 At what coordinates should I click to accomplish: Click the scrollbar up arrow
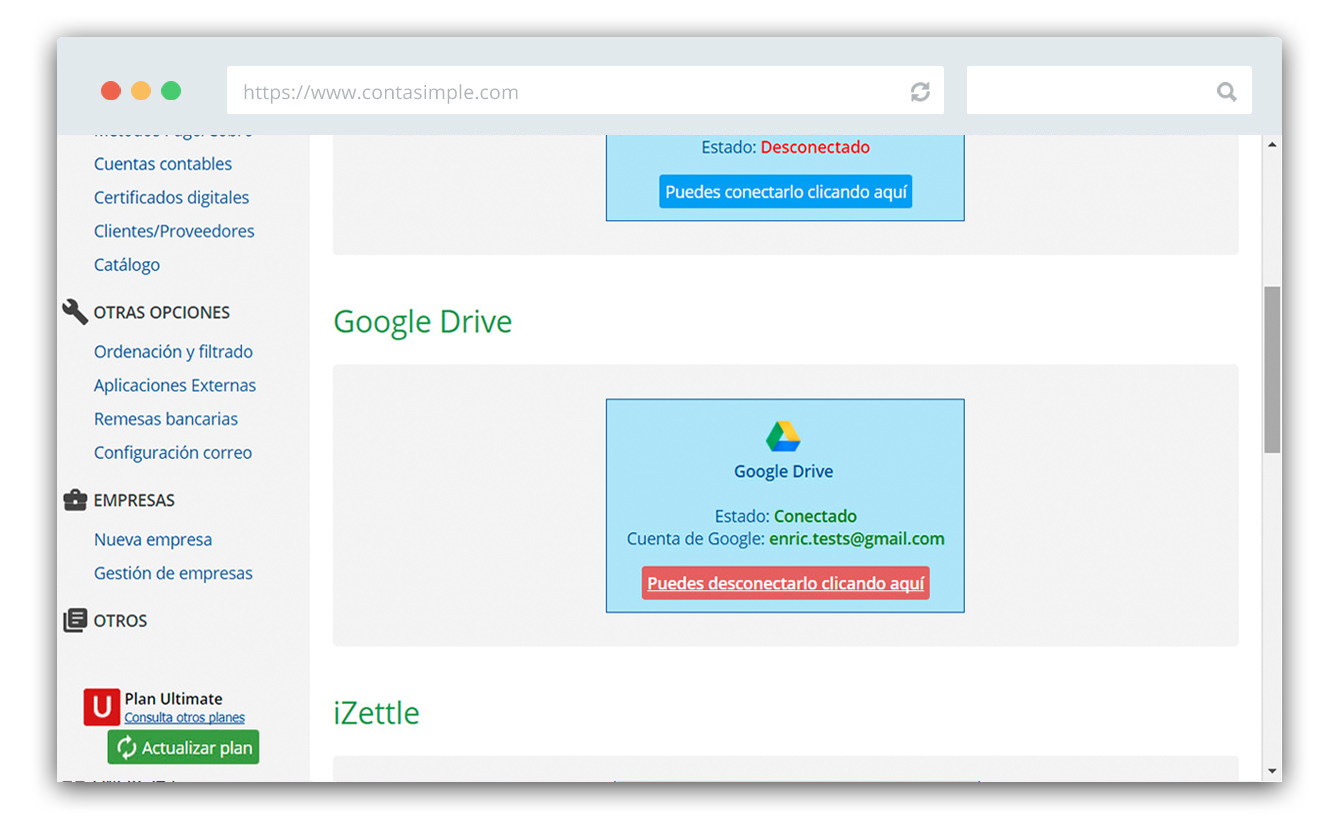[1272, 145]
